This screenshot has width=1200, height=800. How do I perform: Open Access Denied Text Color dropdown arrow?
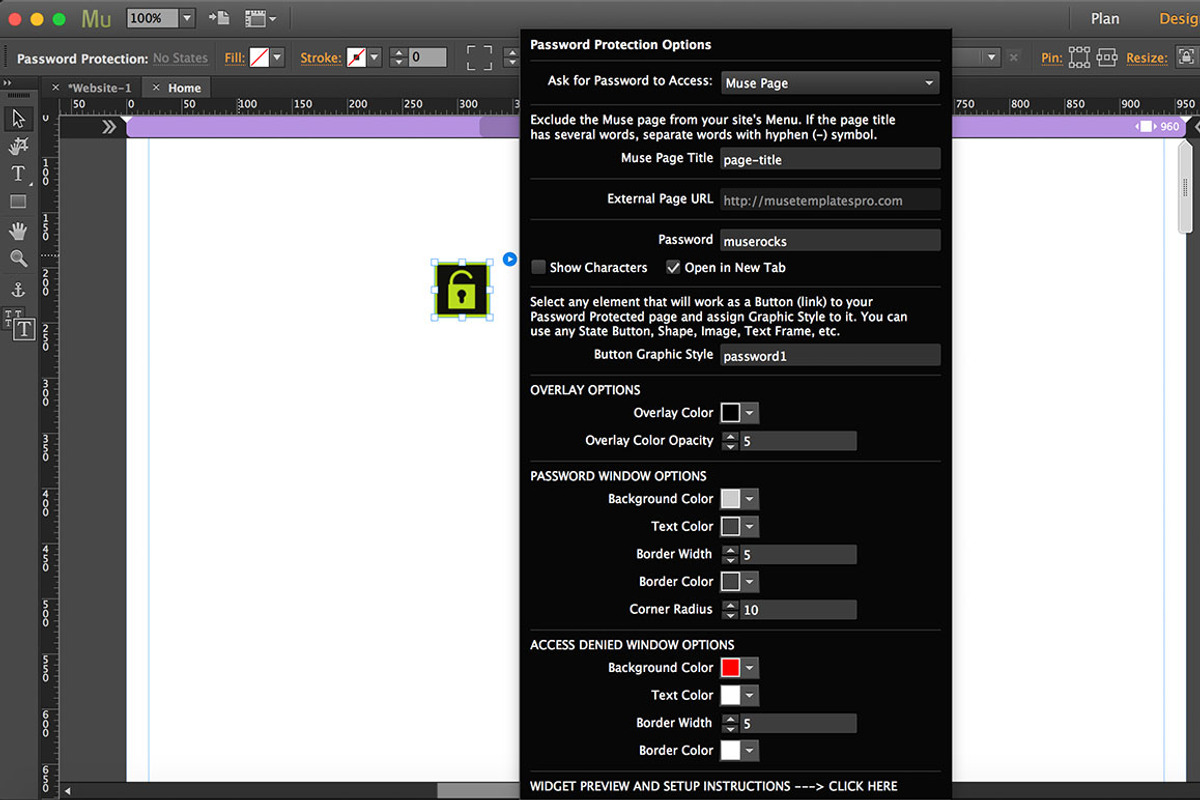(750, 695)
